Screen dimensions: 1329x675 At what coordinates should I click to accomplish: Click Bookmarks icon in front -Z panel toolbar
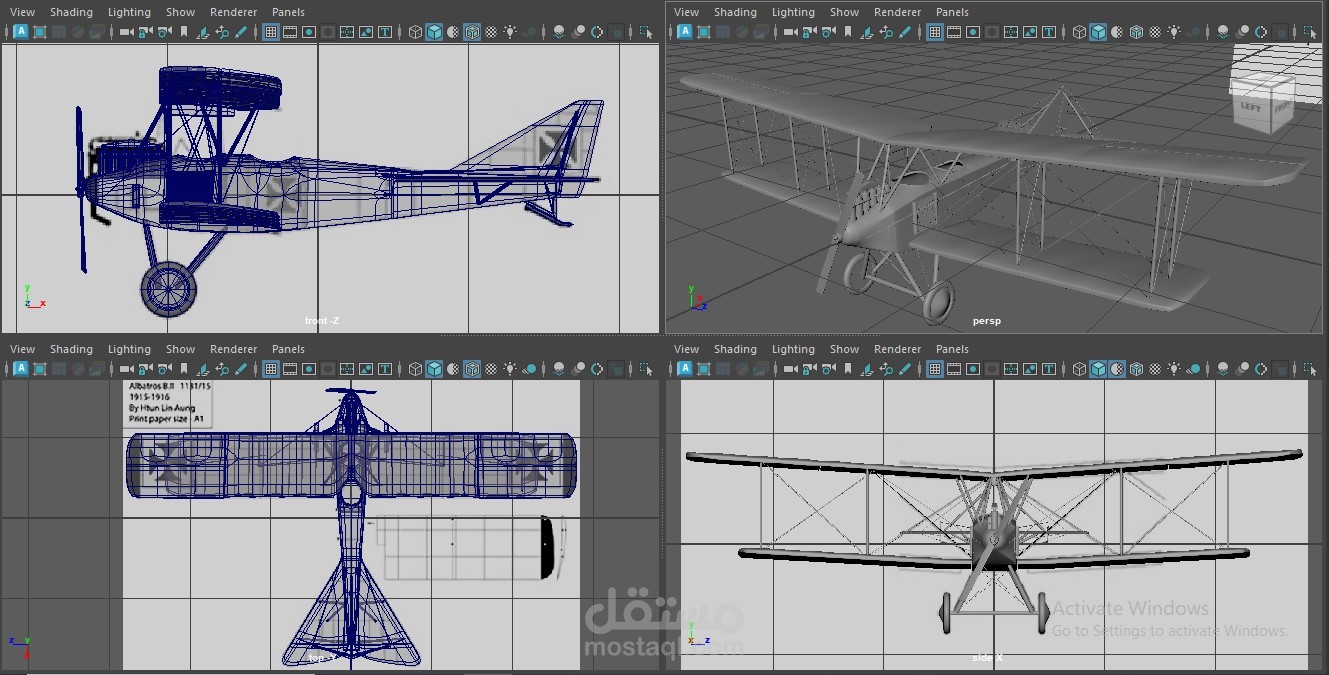point(184,32)
